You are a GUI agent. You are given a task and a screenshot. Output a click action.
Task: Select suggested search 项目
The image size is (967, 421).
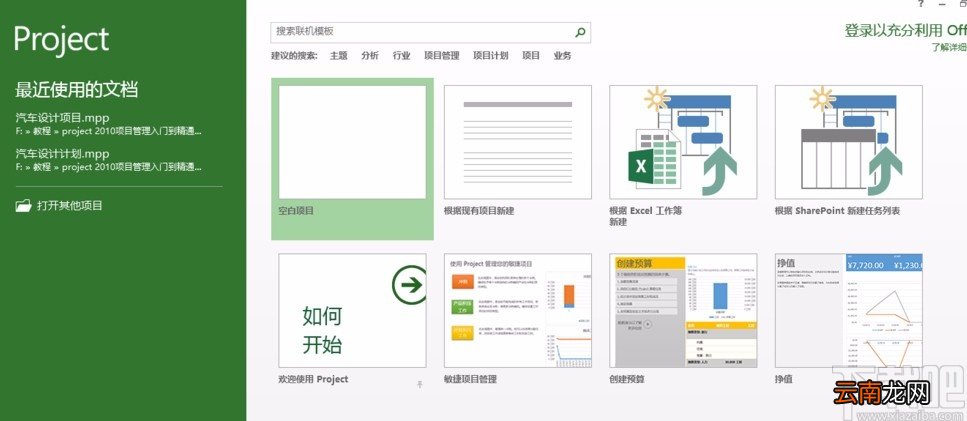tap(531, 55)
